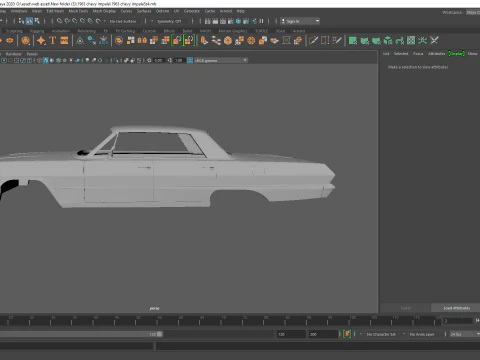480x360 pixels.
Task: Apply the Bevel shelf tool
Action: (x=228, y=41)
